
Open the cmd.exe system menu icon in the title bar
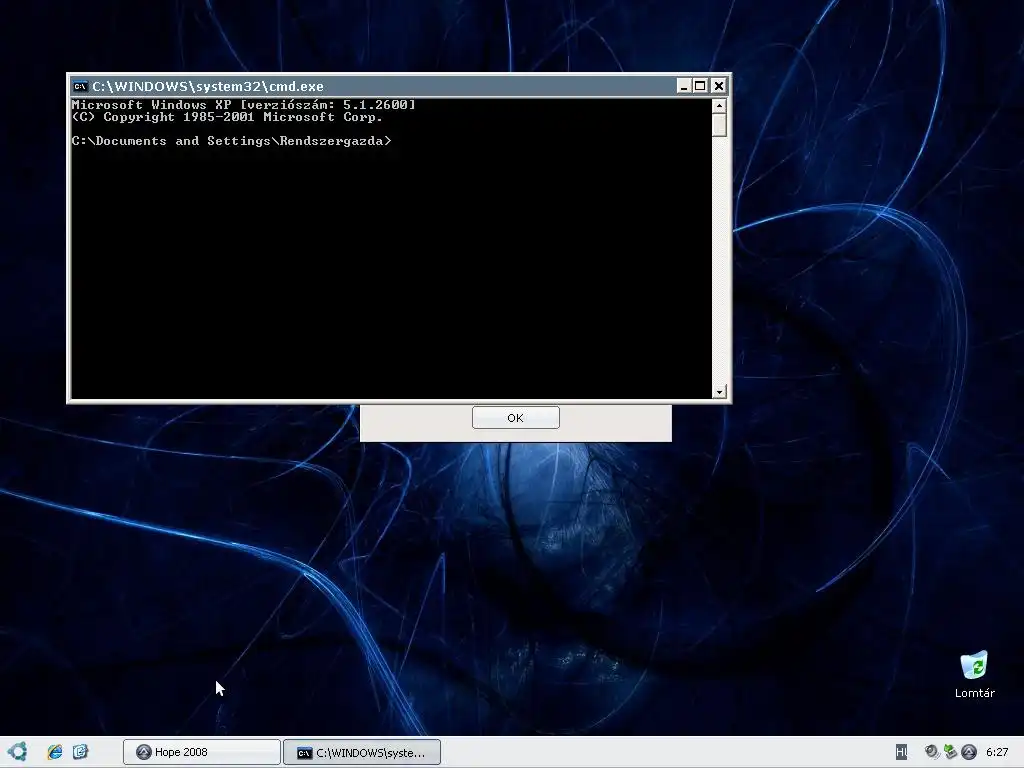(80, 86)
